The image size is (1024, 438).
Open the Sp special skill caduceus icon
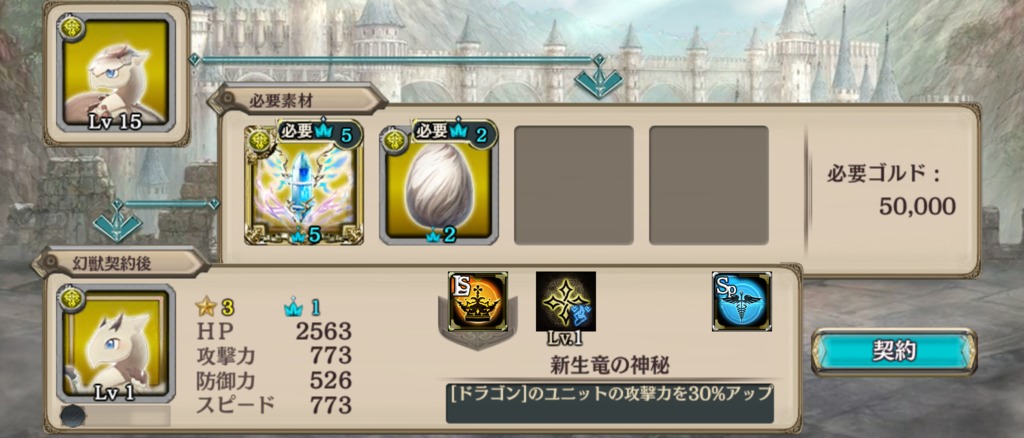click(x=742, y=302)
